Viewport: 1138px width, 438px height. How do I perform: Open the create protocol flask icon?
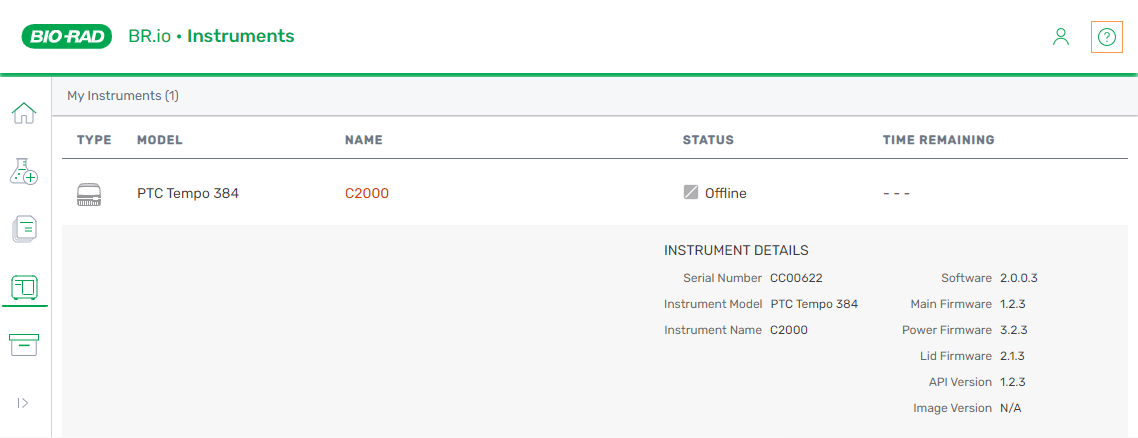(x=24, y=172)
